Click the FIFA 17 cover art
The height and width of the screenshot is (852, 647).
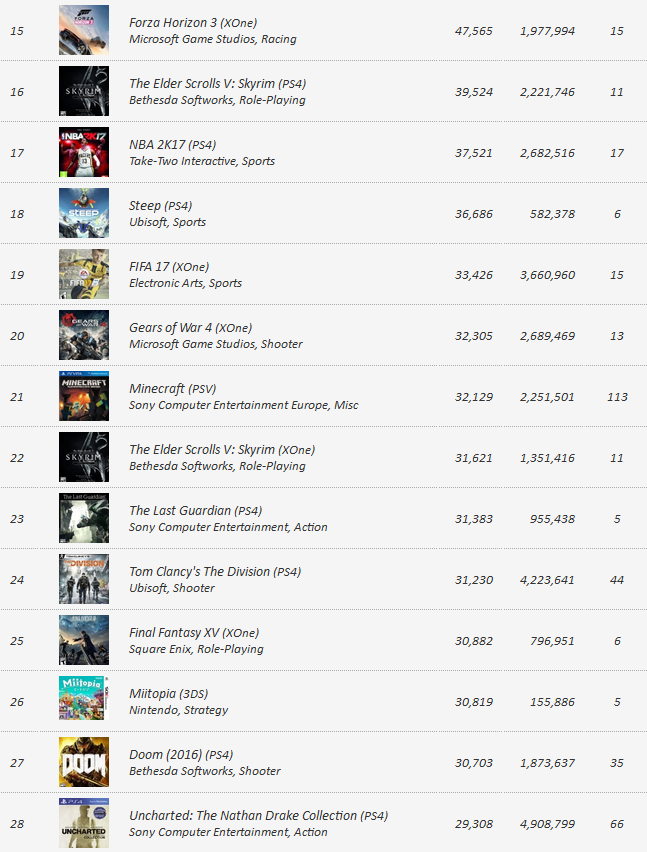tap(84, 274)
